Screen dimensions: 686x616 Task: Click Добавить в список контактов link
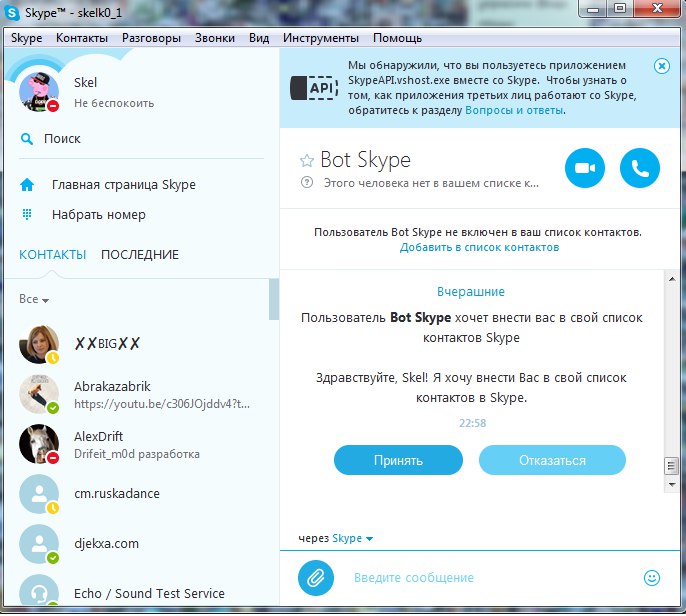pyautogui.click(x=480, y=248)
